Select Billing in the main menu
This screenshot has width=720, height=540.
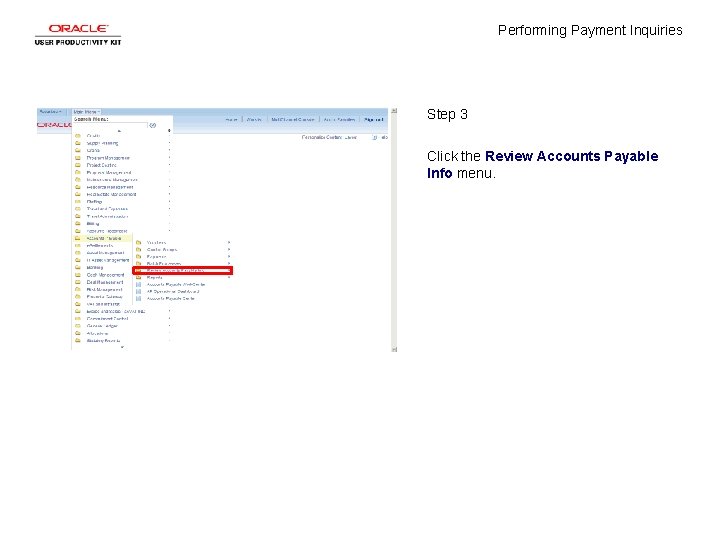coord(93,224)
